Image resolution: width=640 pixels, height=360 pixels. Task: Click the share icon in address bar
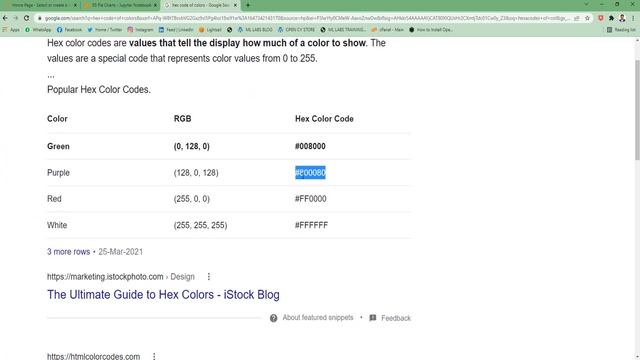click(576, 18)
